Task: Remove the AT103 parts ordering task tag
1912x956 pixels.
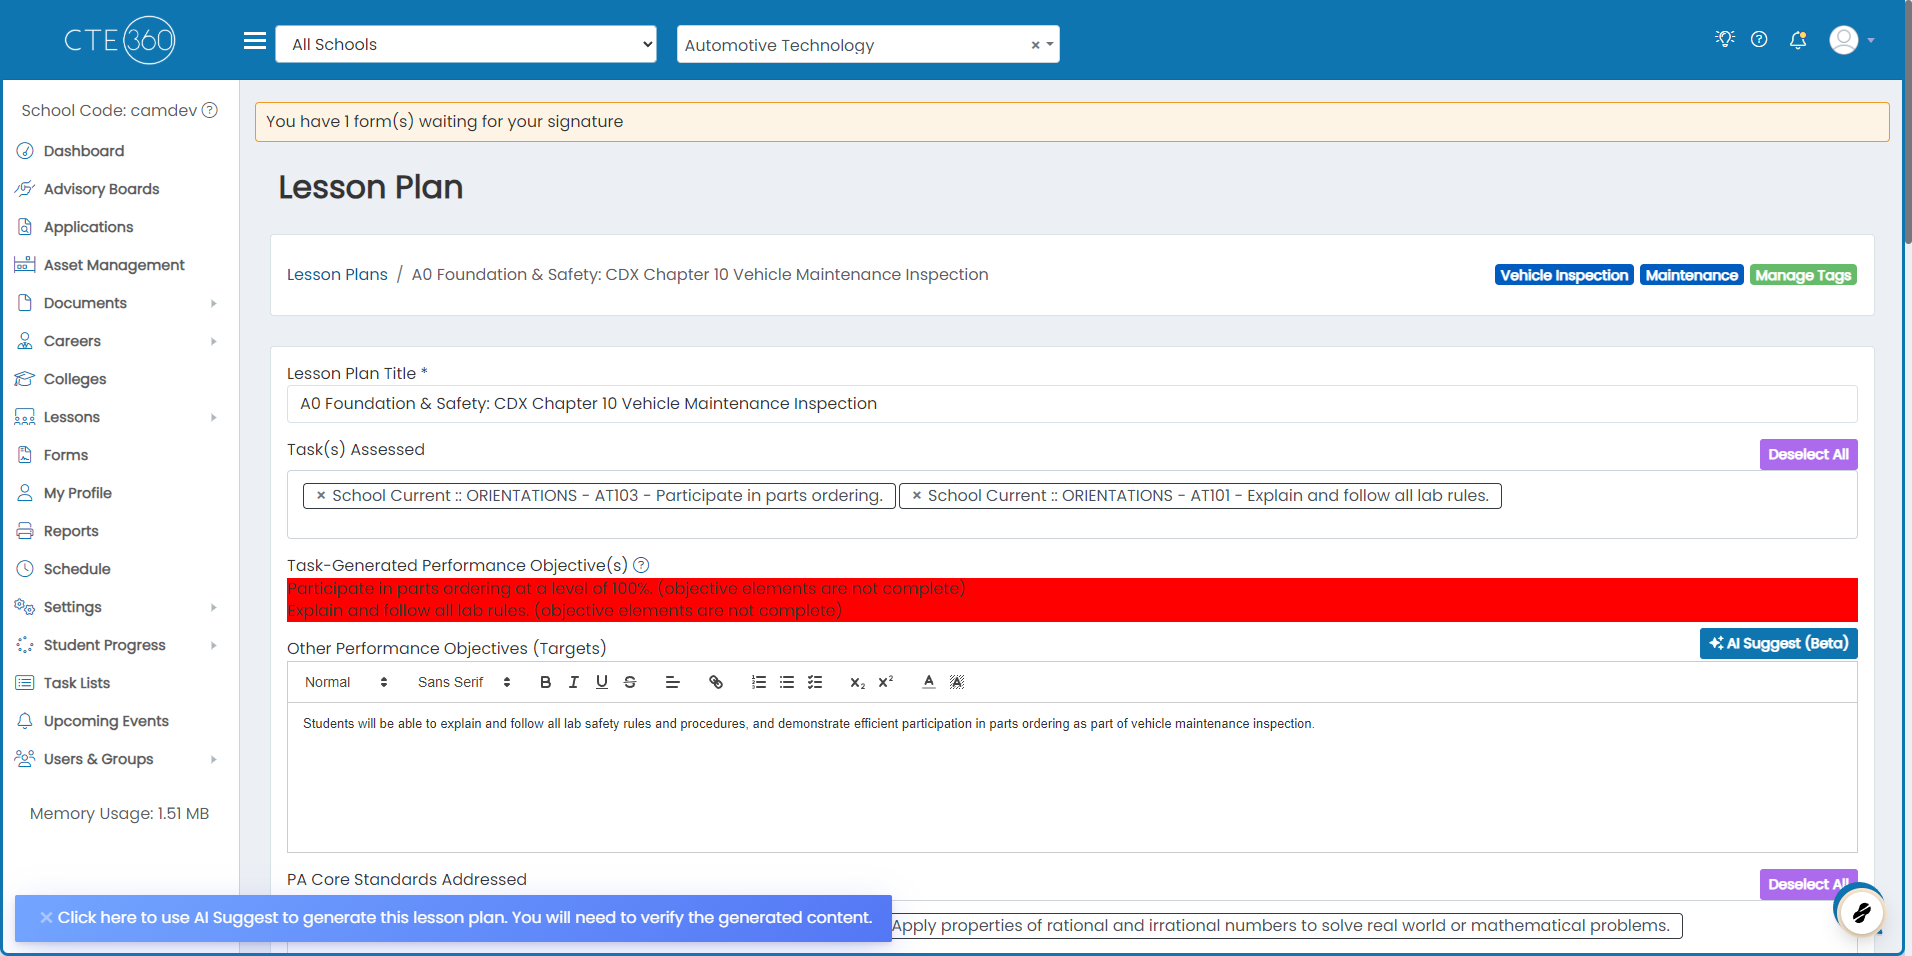Action: (321, 495)
